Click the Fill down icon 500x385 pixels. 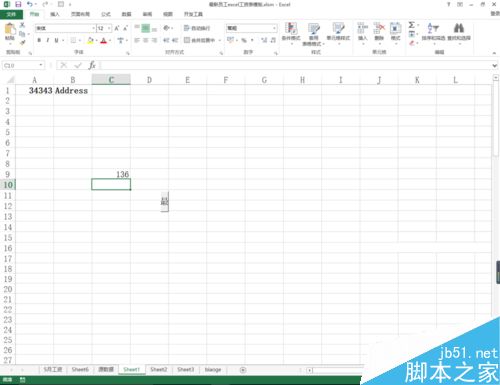[412, 34]
